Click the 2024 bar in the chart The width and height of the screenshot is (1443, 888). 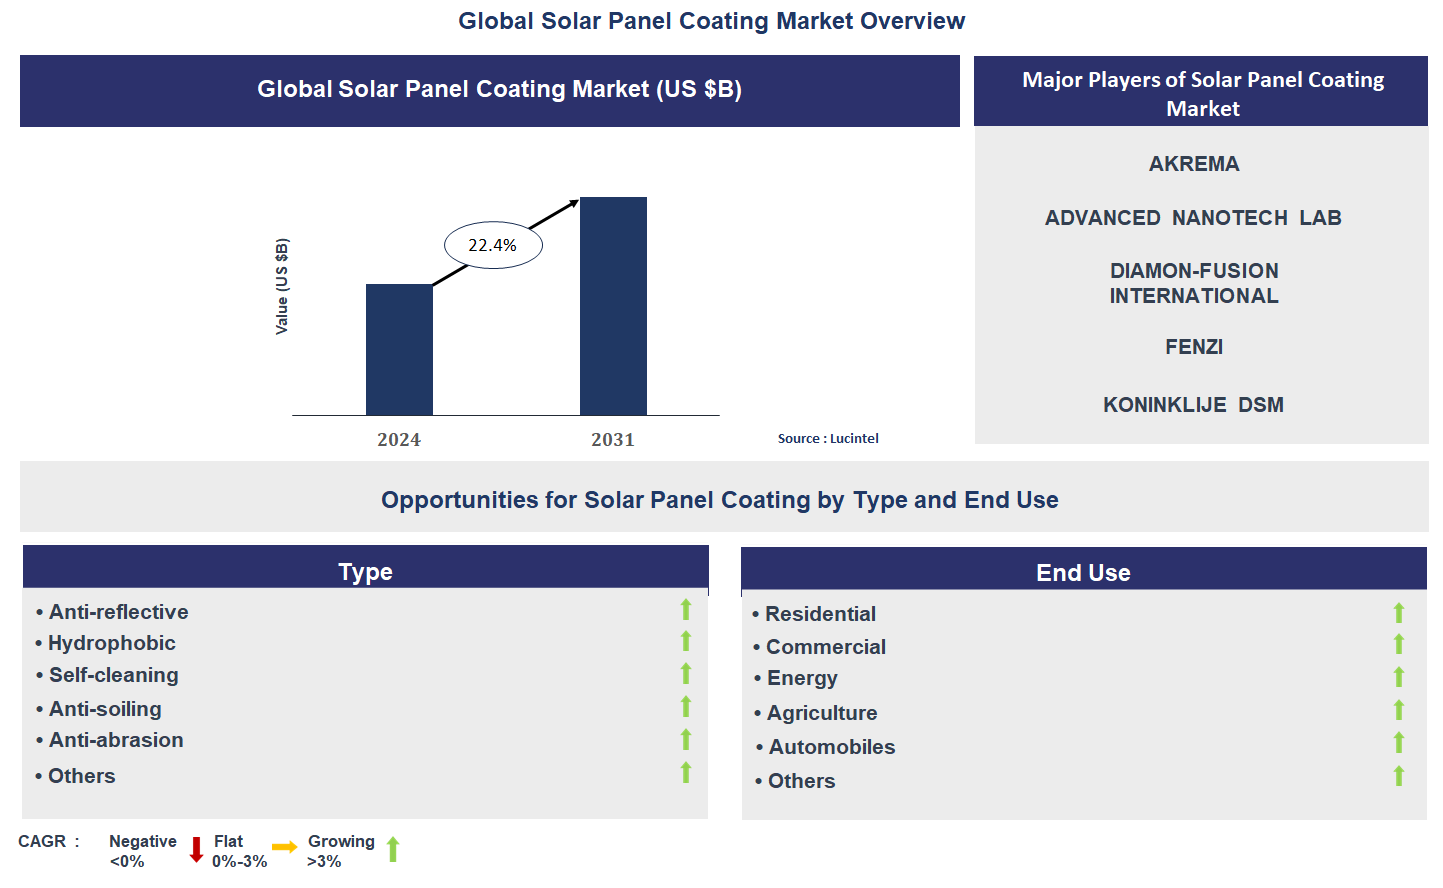[x=399, y=349]
